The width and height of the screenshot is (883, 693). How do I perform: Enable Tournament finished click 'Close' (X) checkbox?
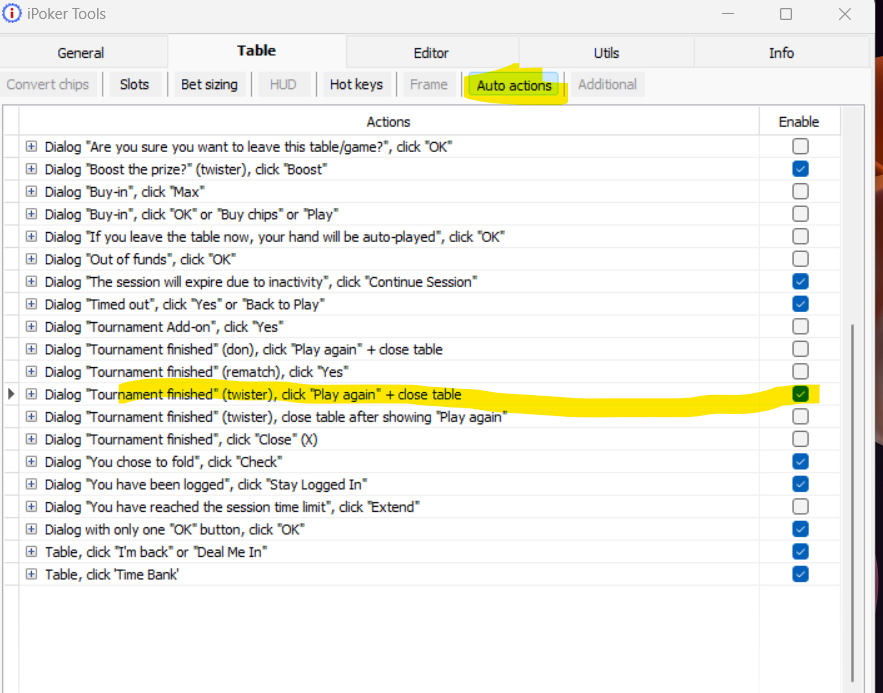coord(800,439)
